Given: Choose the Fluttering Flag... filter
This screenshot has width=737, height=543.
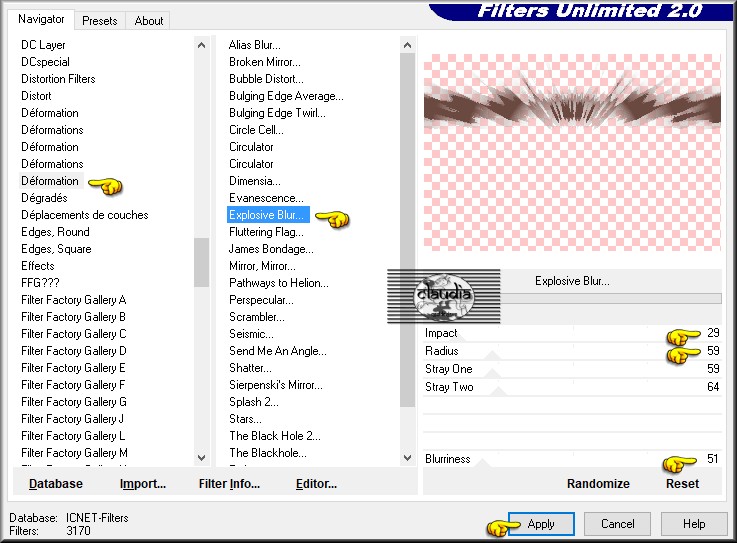Looking at the screenshot, I should click(266, 232).
